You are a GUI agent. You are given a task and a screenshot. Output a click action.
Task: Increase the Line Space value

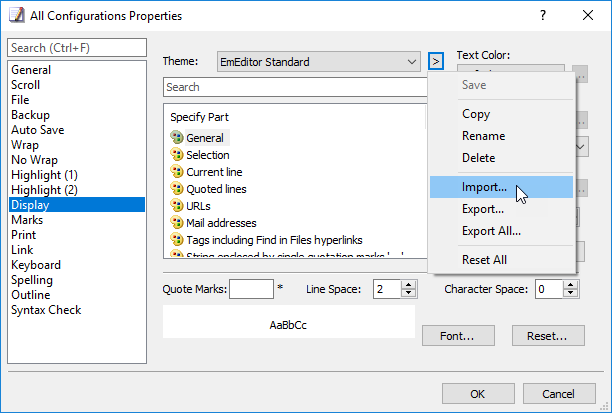click(408, 284)
